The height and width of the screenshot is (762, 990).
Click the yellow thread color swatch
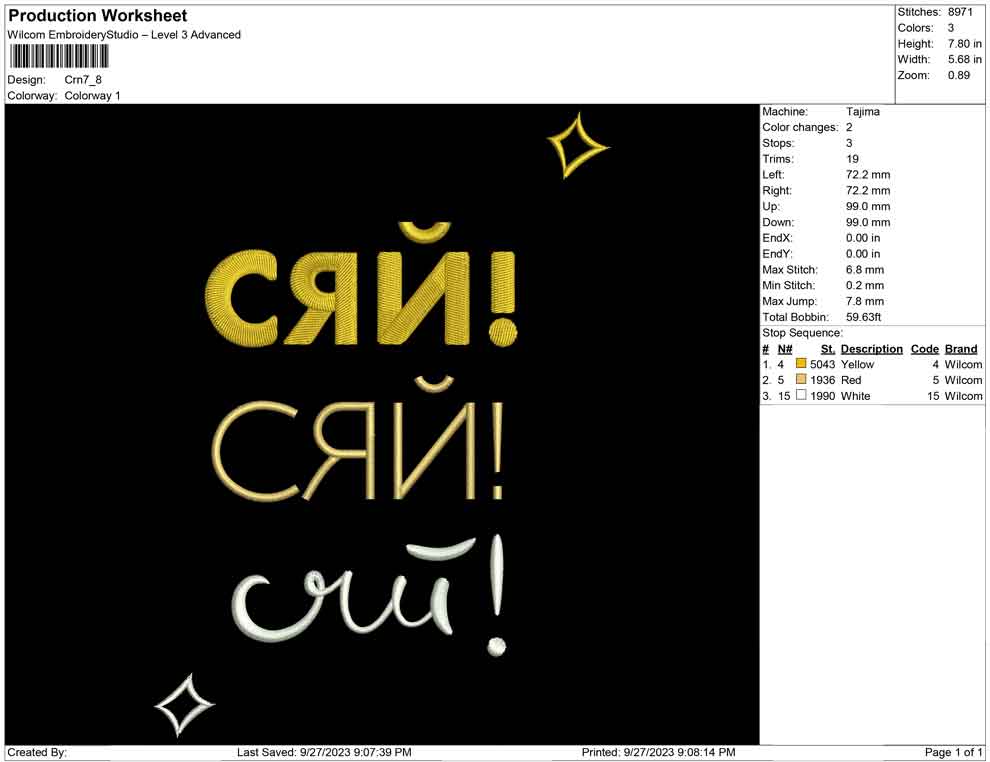pos(801,364)
